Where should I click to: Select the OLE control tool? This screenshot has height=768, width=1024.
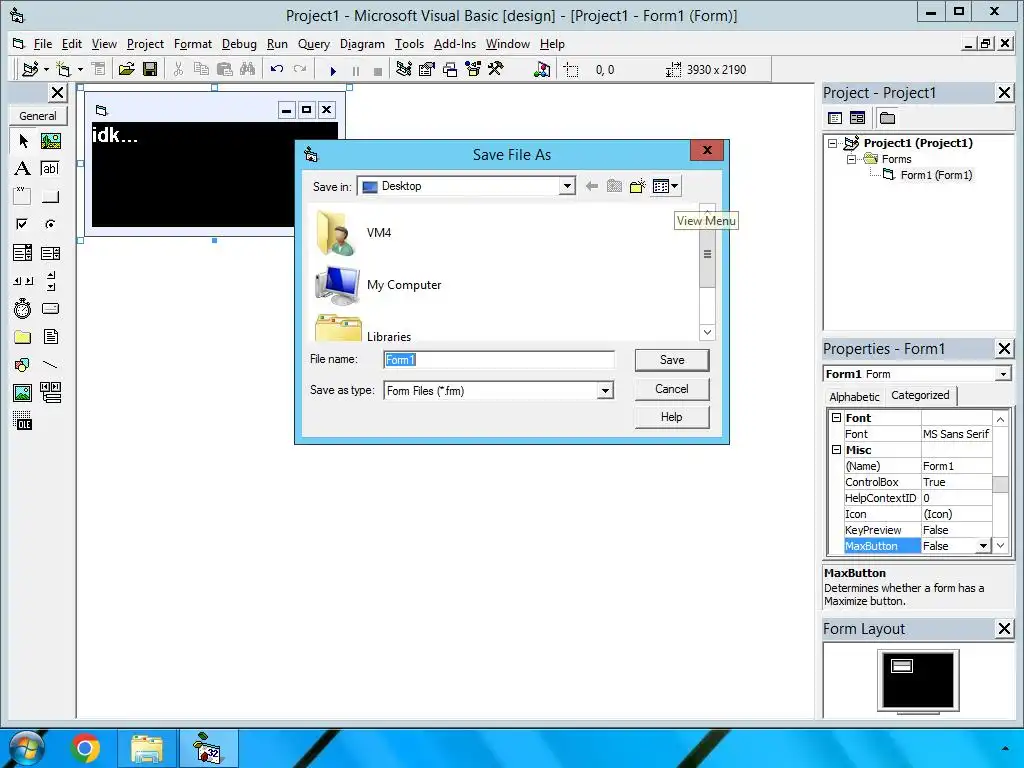(x=23, y=421)
